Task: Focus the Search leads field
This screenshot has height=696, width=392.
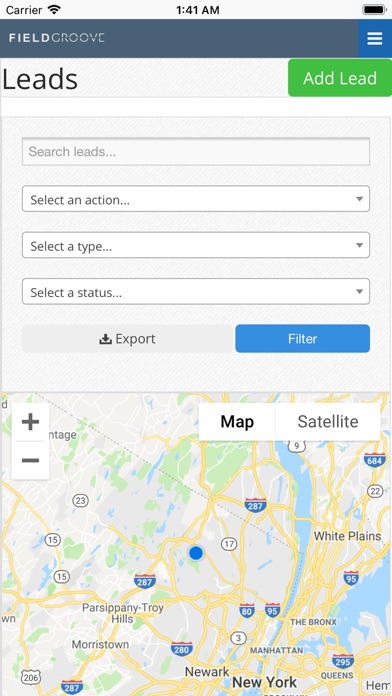Action: pyautogui.click(x=196, y=152)
